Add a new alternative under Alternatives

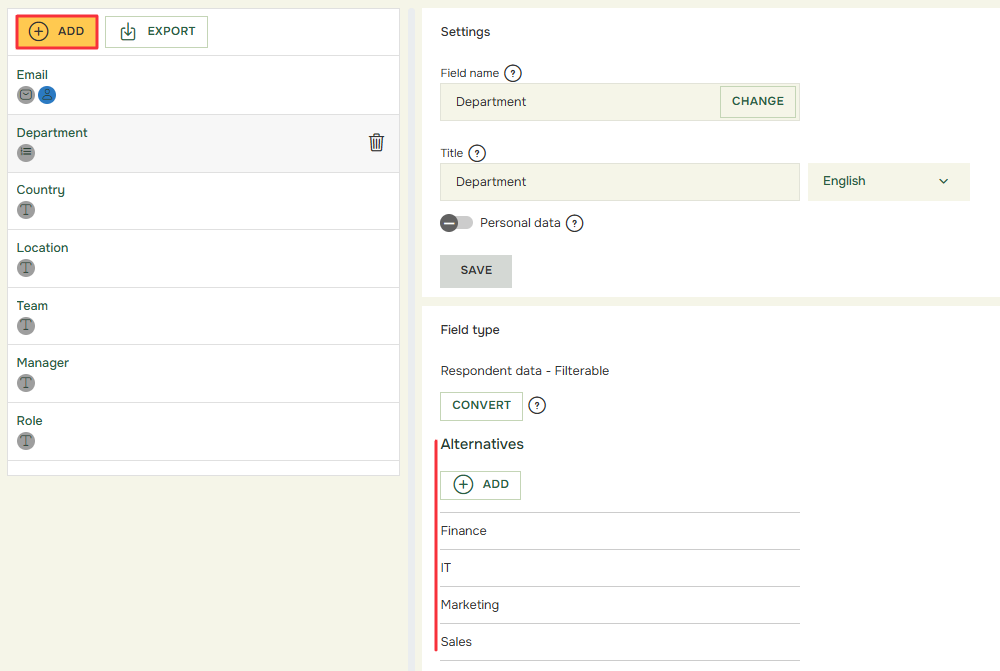click(480, 485)
